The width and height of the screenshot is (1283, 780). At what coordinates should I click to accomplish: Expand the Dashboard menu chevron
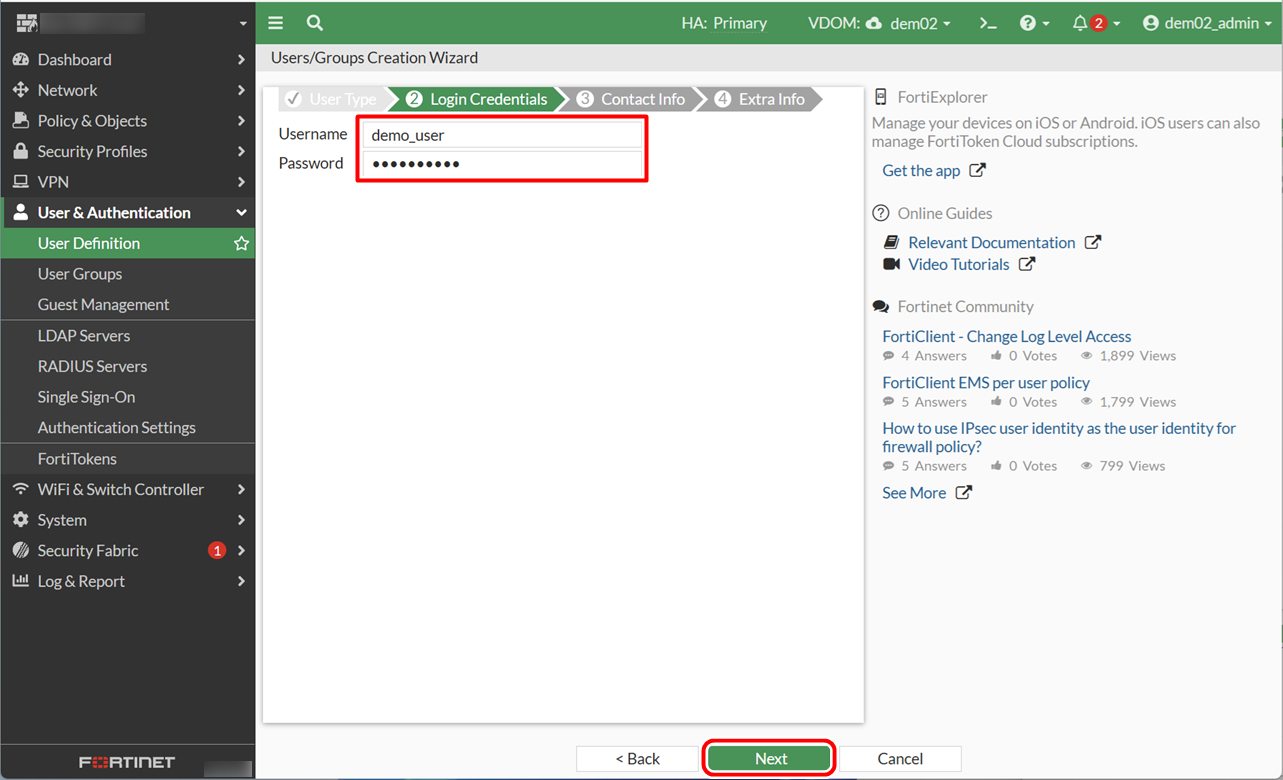coord(241,60)
